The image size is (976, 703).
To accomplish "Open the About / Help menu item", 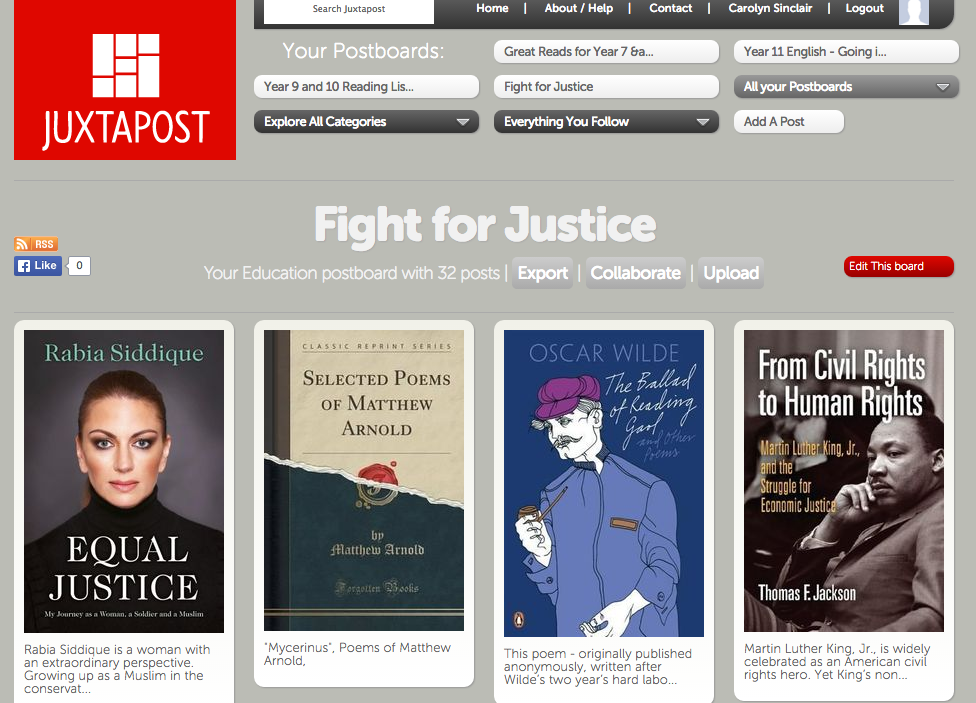I will (578, 8).
